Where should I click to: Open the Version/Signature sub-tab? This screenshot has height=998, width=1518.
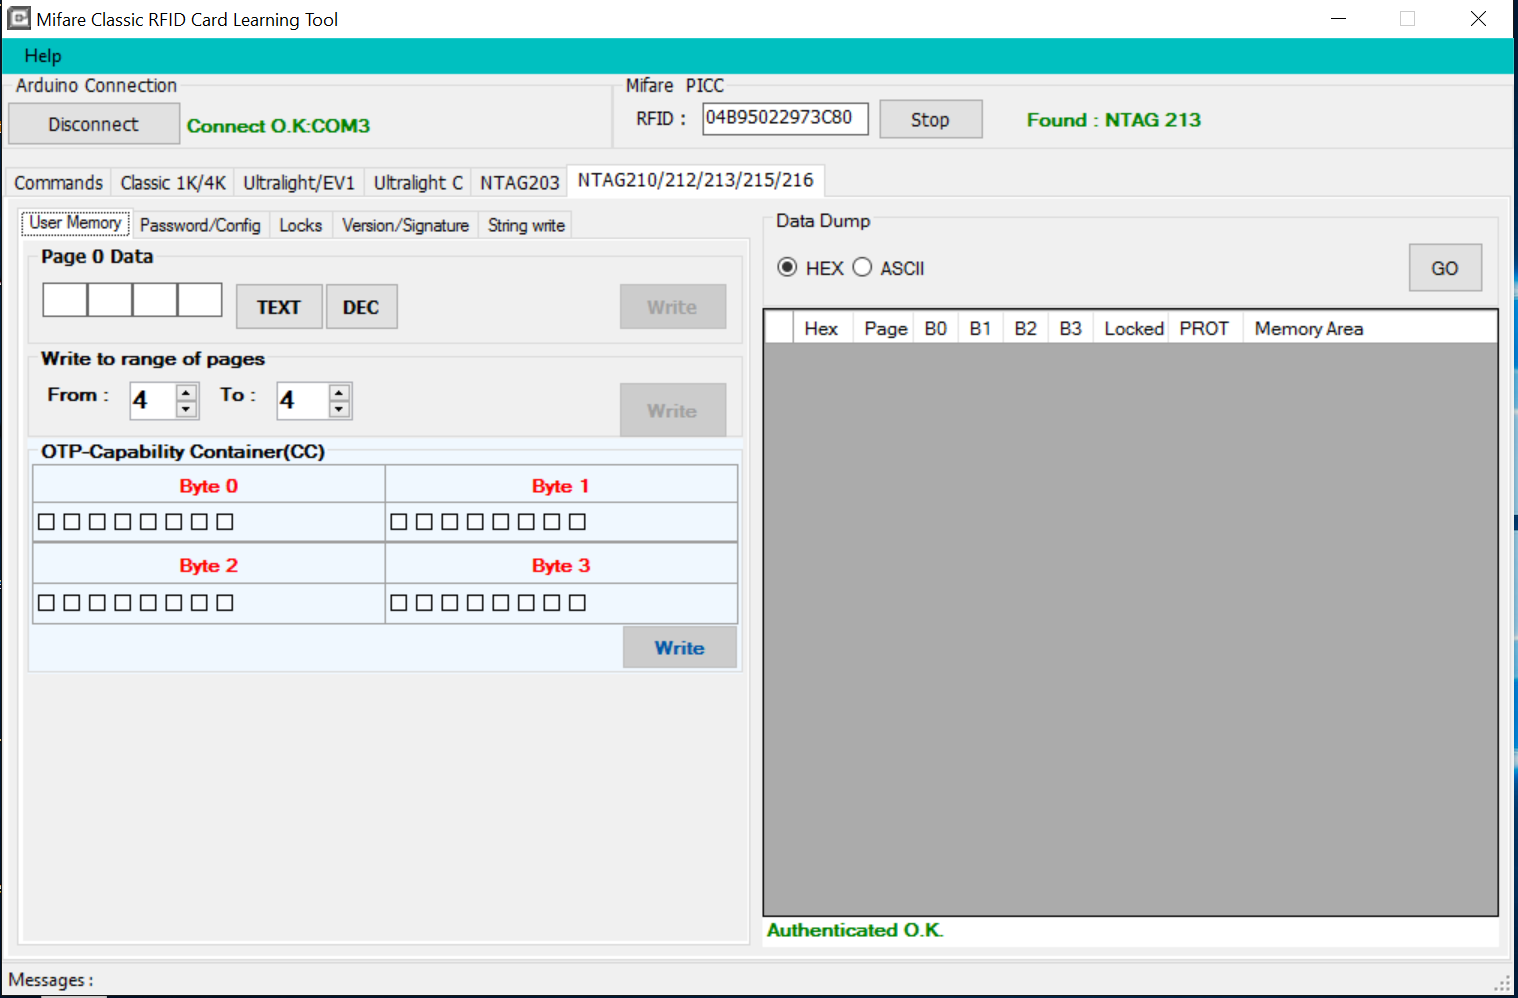[x=405, y=225]
